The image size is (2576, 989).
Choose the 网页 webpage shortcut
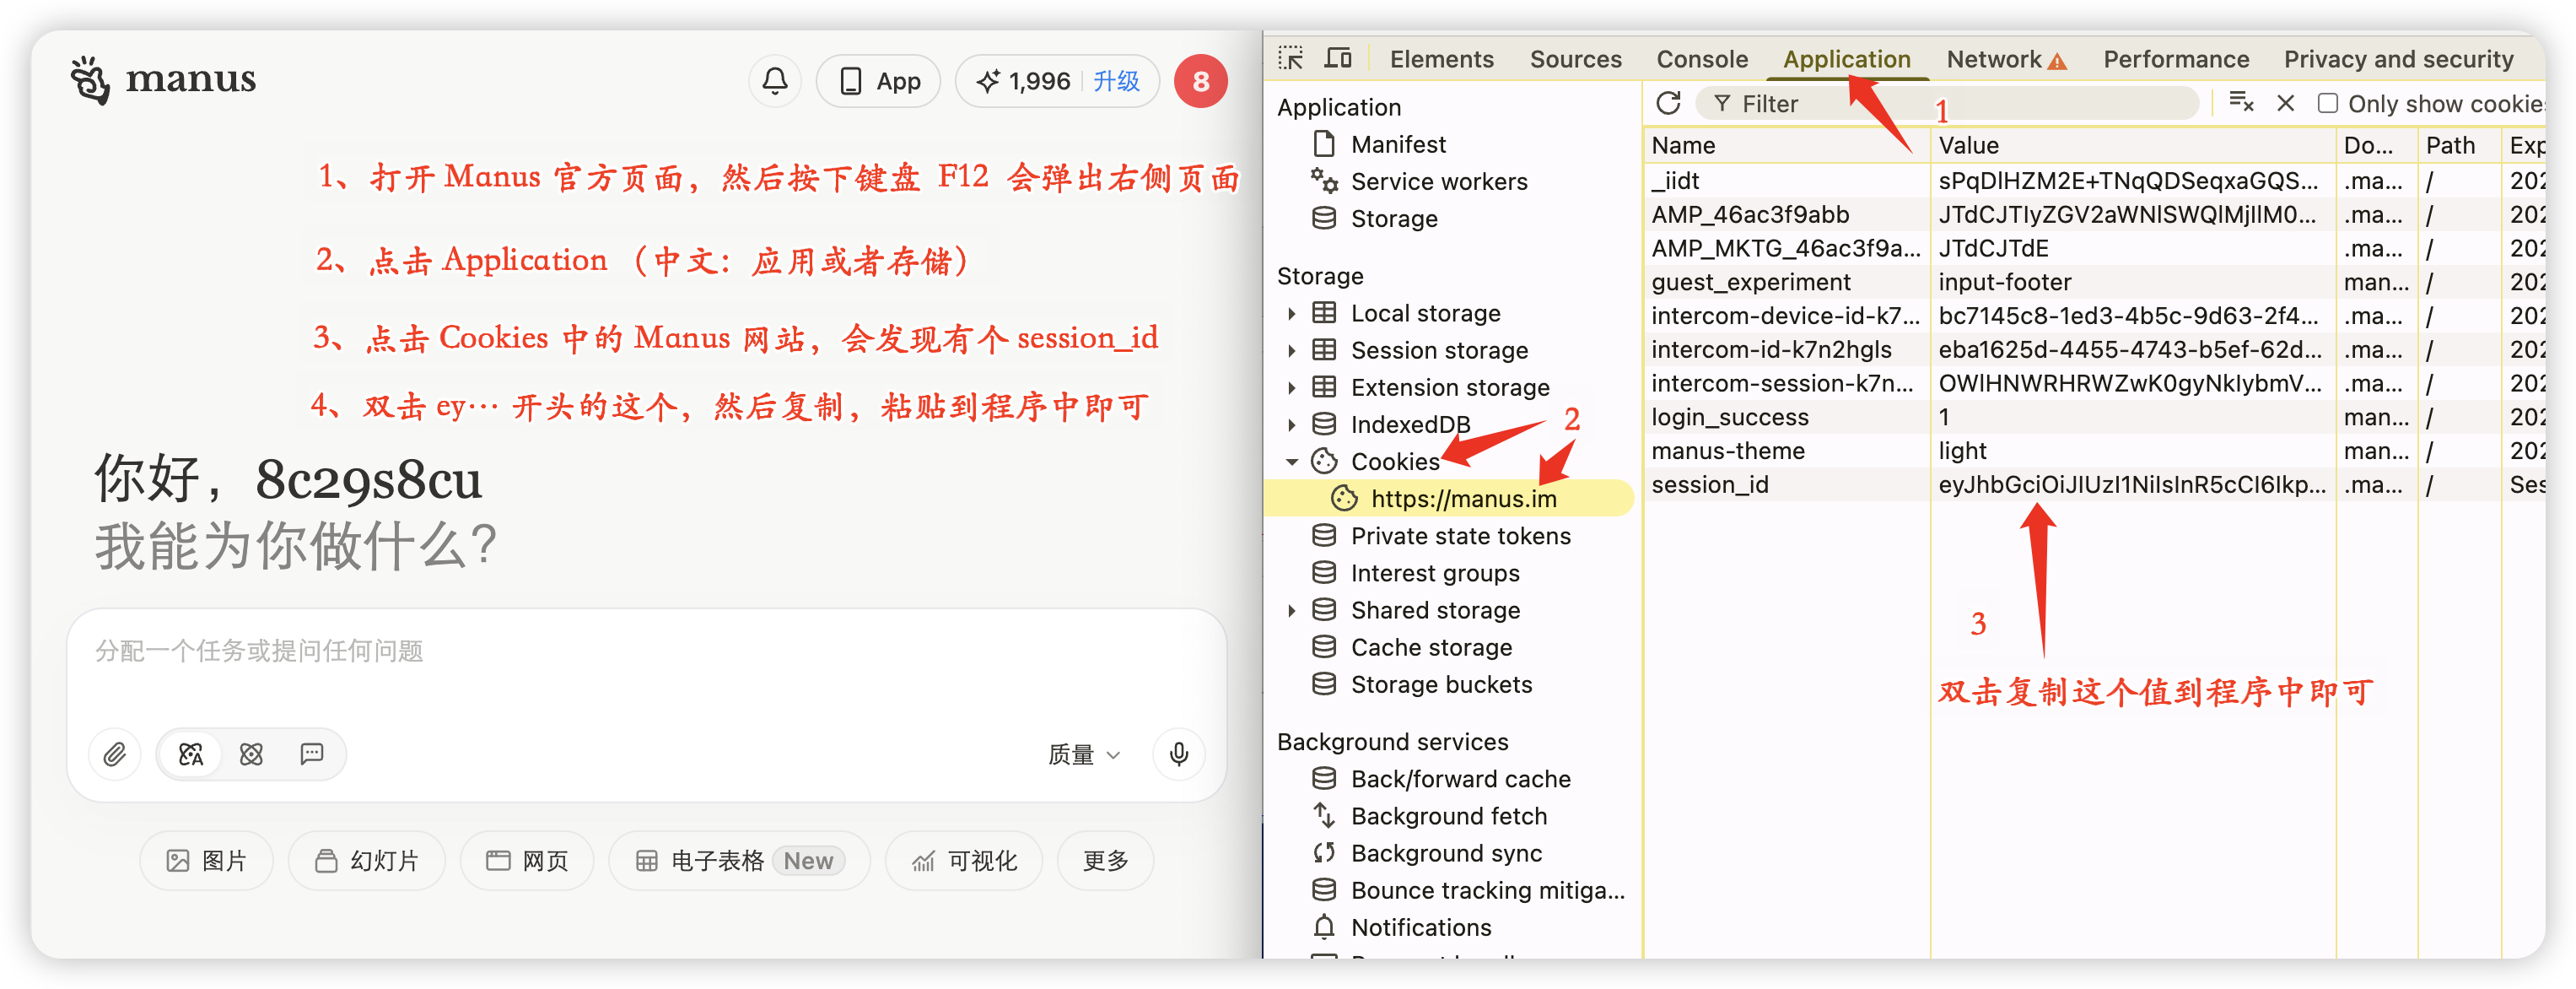[x=527, y=861]
